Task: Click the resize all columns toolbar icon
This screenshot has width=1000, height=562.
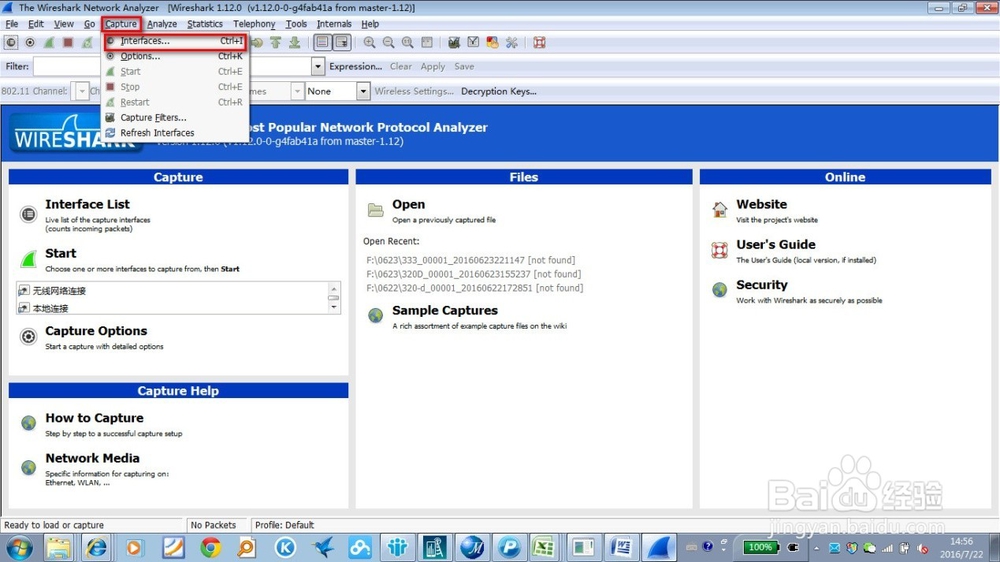Action: pyautogui.click(x=427, y=43)
